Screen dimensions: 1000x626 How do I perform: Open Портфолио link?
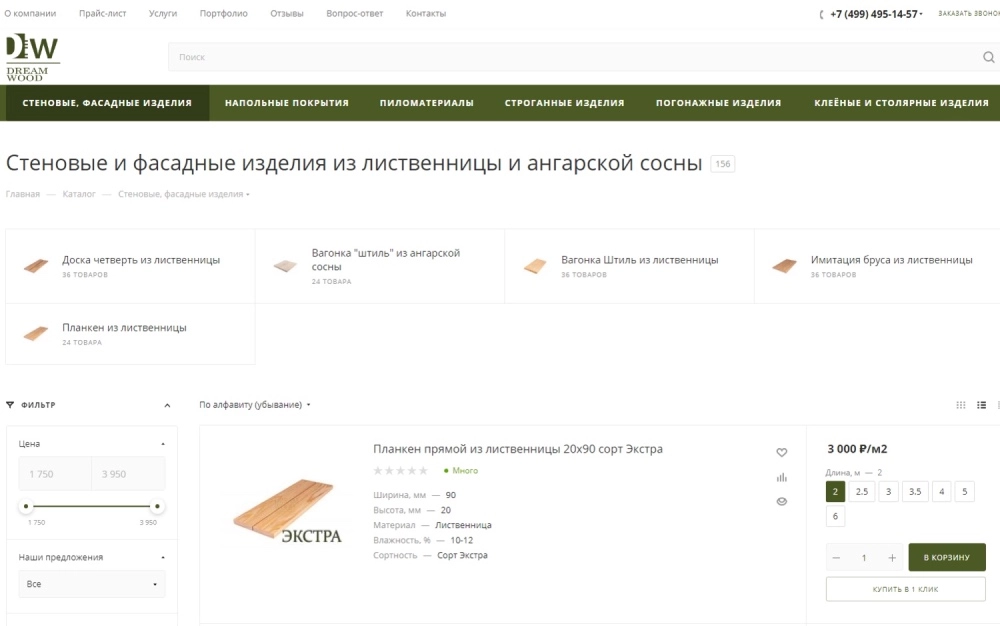(x=224, y=13)
